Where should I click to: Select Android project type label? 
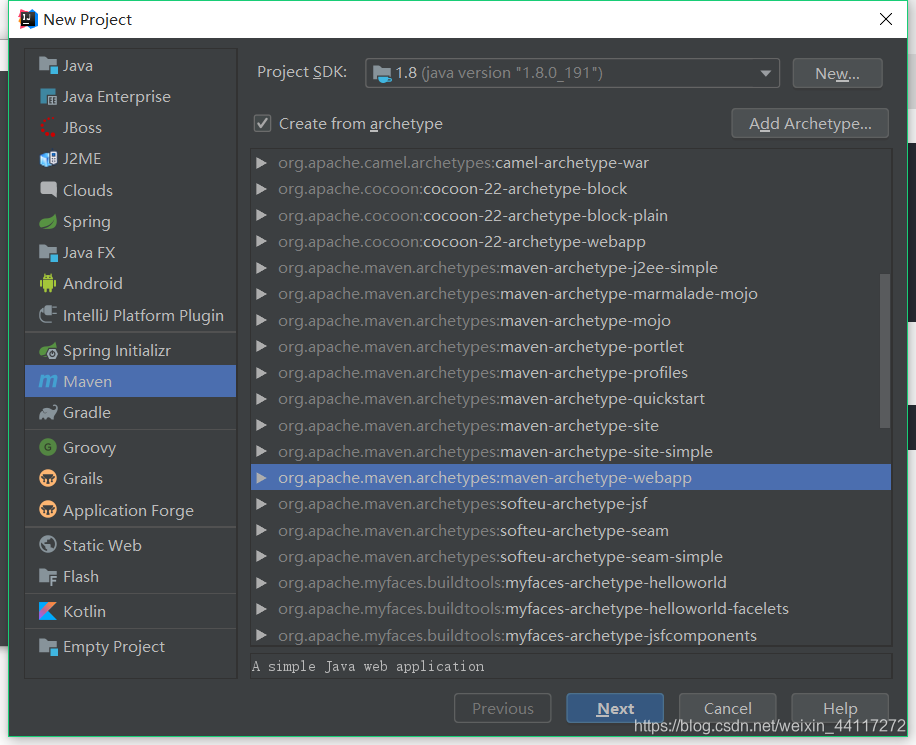(x=93, y=284)
